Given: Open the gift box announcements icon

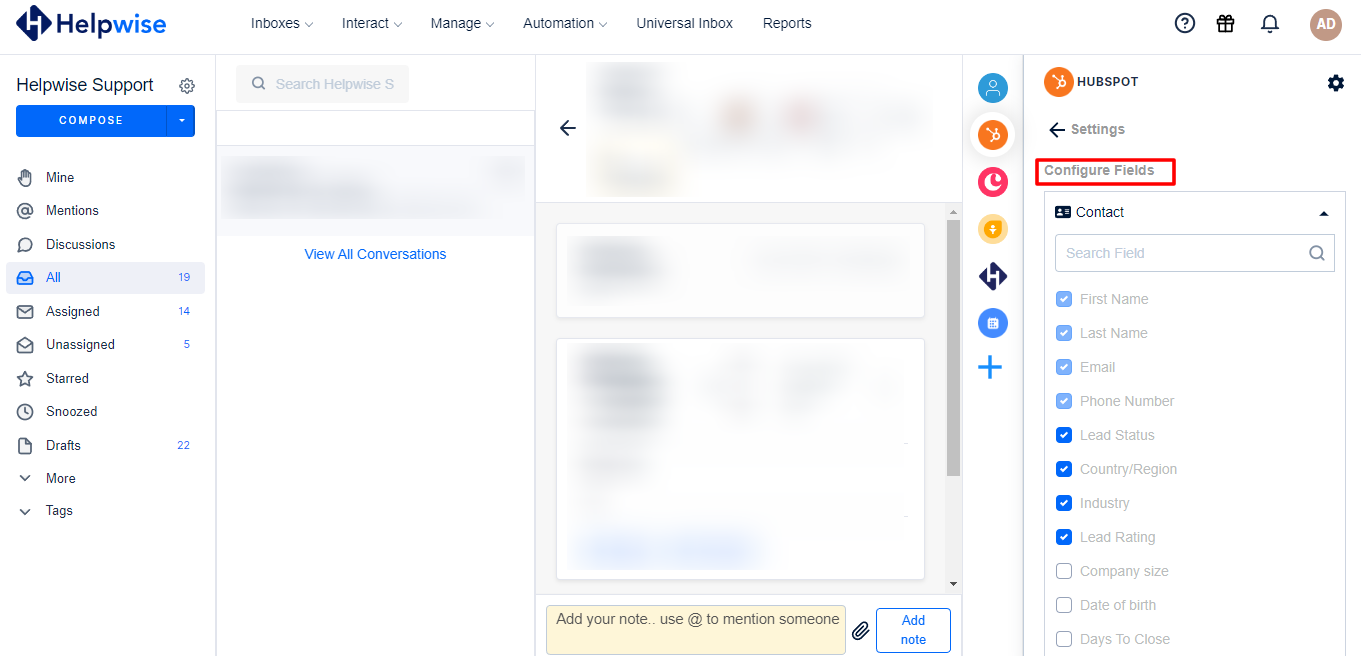Looking at the screenshot, I should (1225, 22).
